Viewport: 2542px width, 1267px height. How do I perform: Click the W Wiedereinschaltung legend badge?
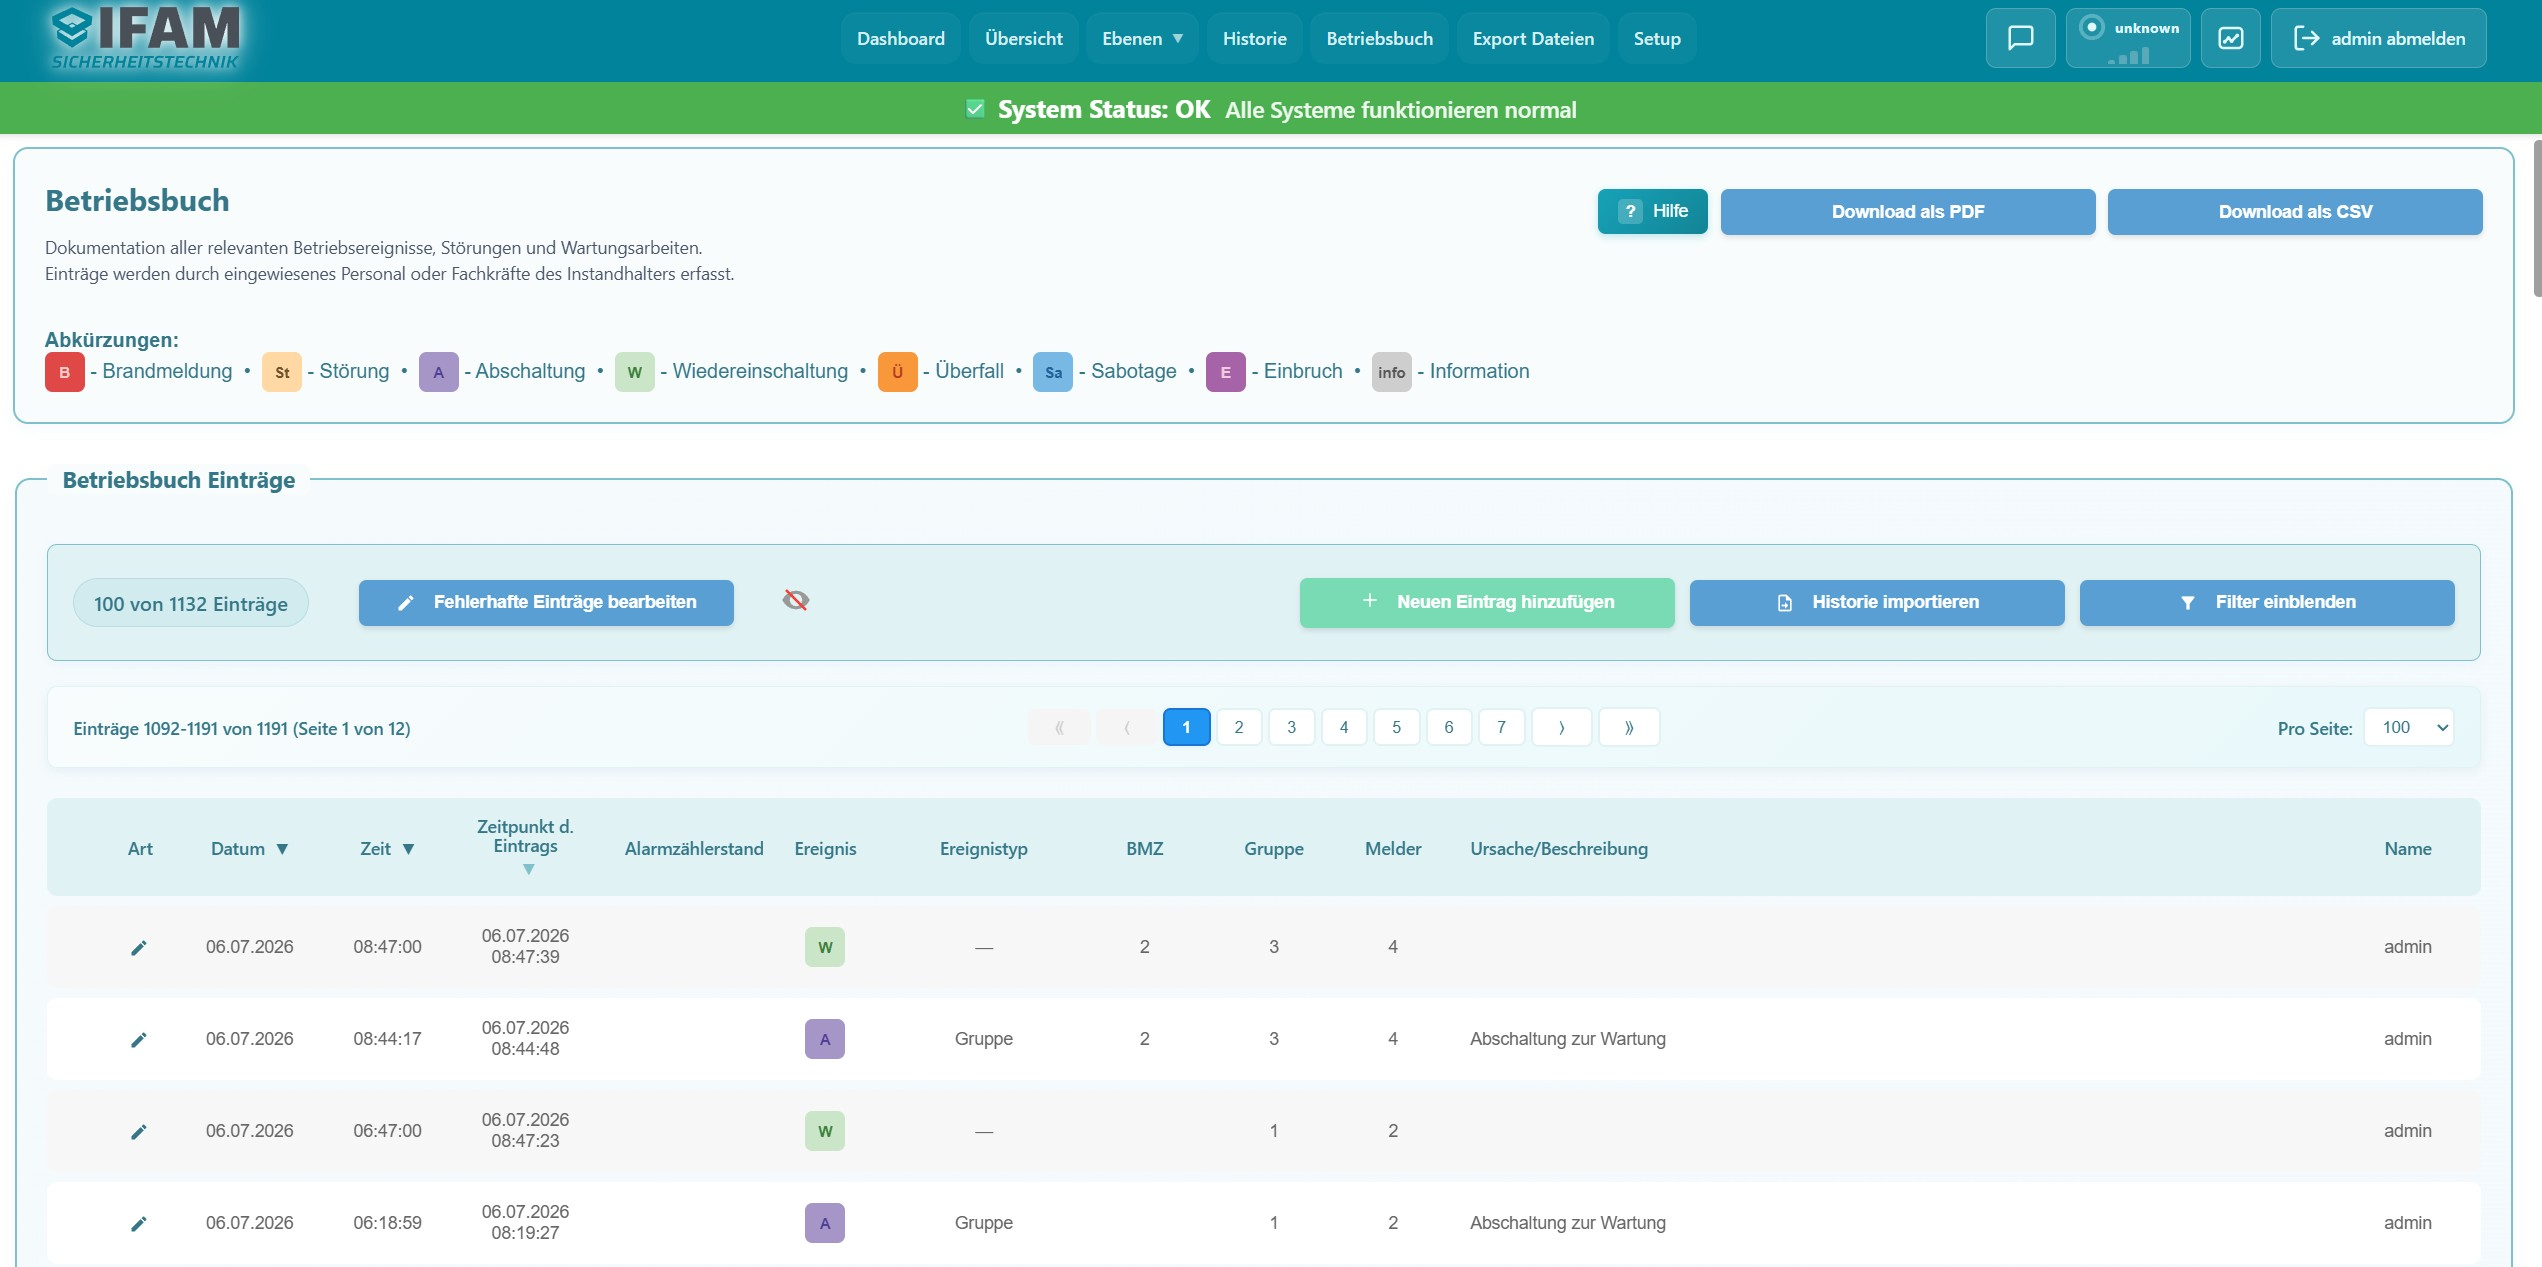pyautogui.click(x=634, y=372)
